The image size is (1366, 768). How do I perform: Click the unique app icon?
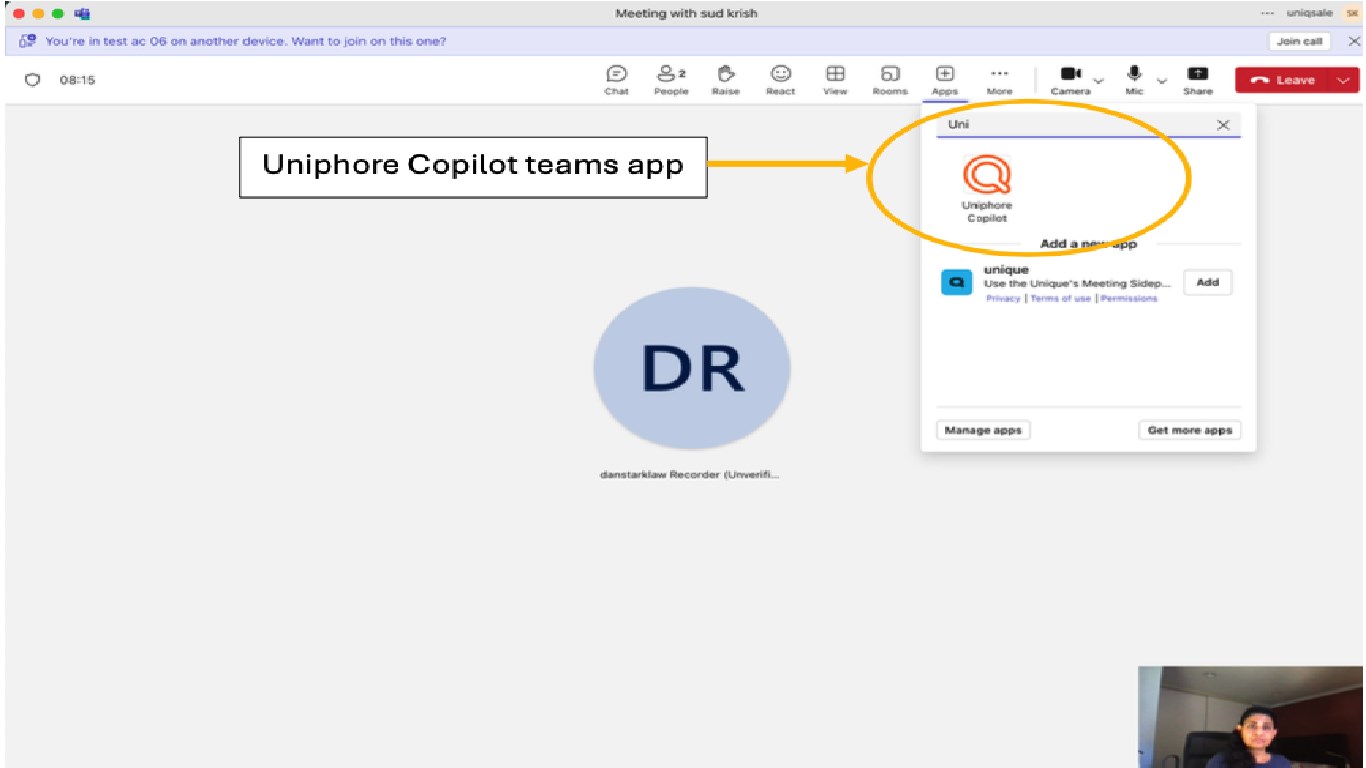(x=957, y=283)
